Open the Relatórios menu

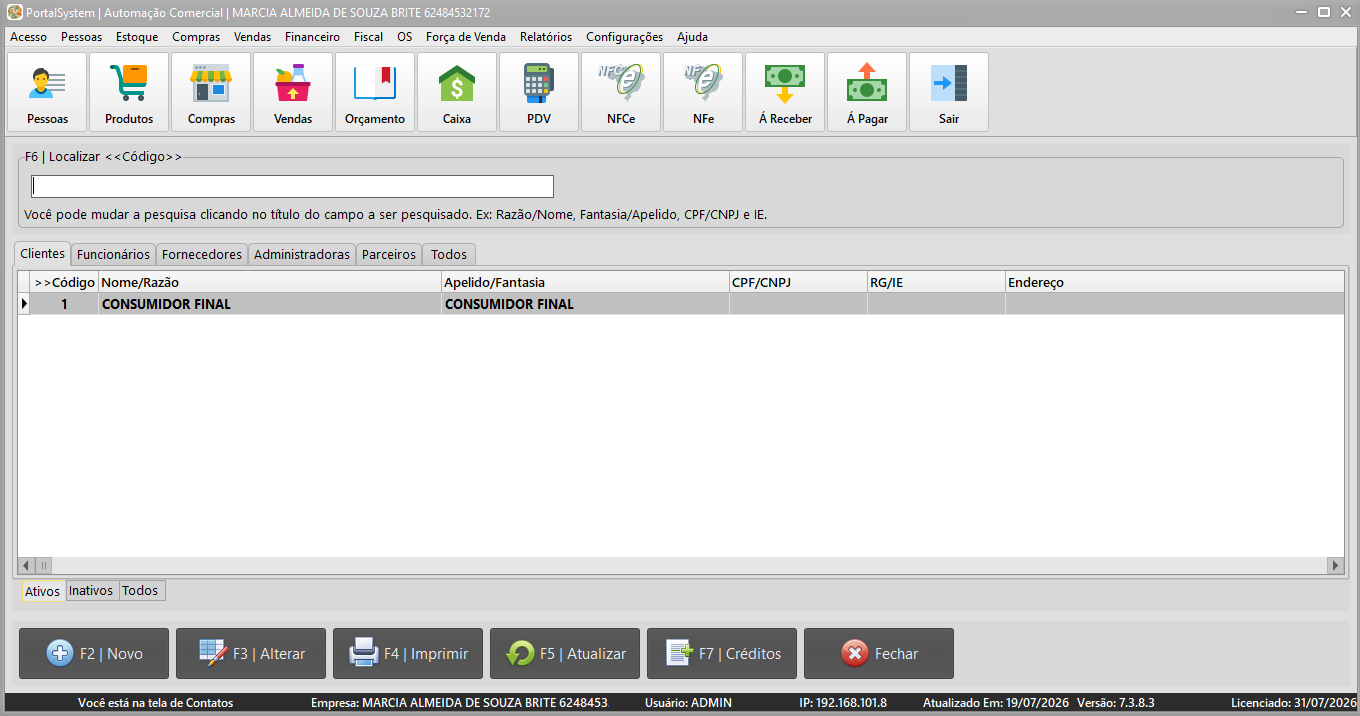tap(546, 37)
